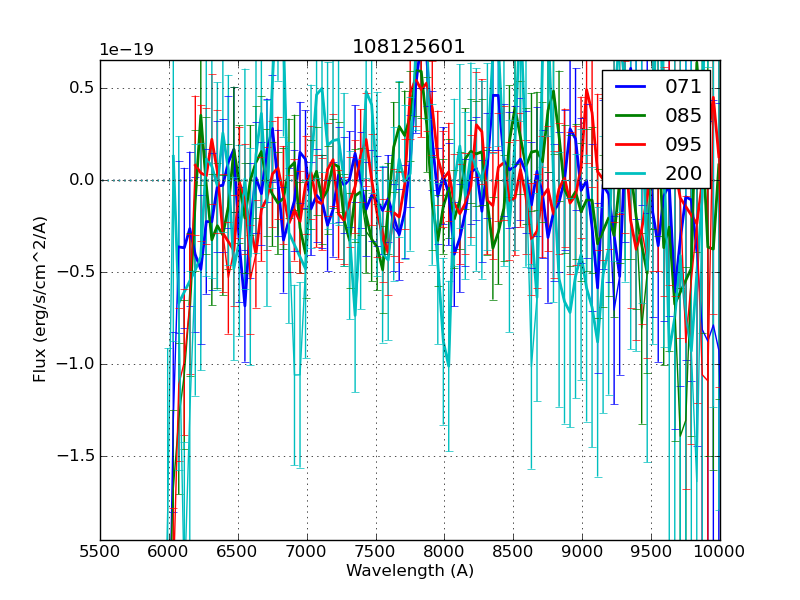Image resolution: width=800 pixels, height=600 pixels.
Task: Click the 0.0 y-axis tick label
Action: (82, 180)
